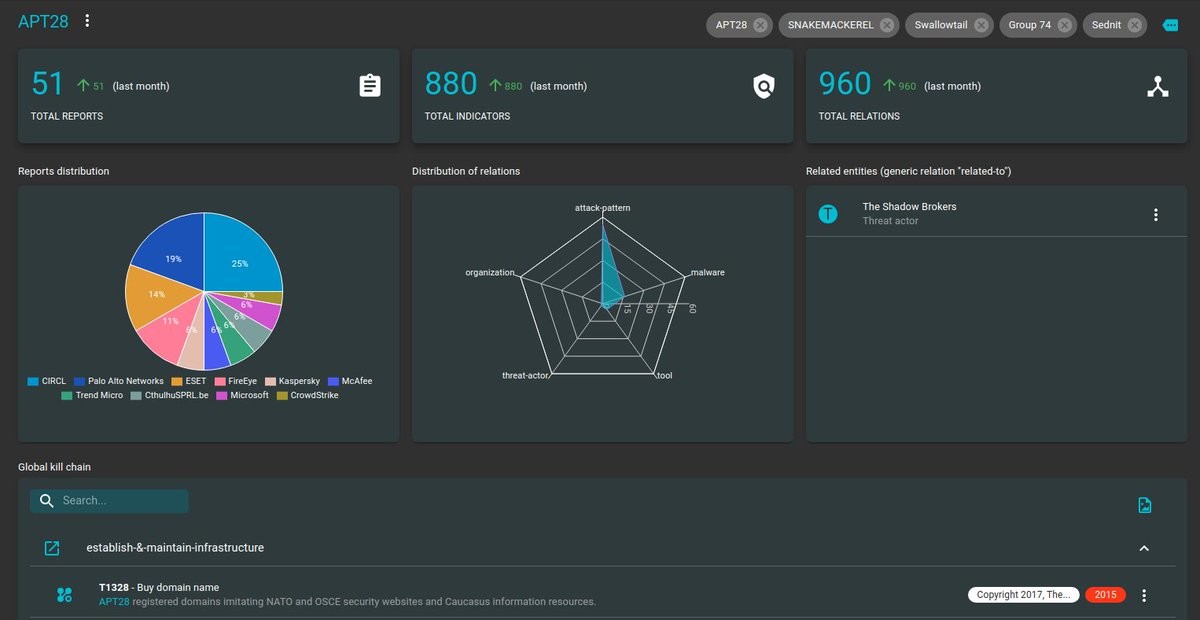Open establish-&-maintain-infrastructure in new view icon
The height and width of the screenshot is (620, 1200).
tap(52, 548)
